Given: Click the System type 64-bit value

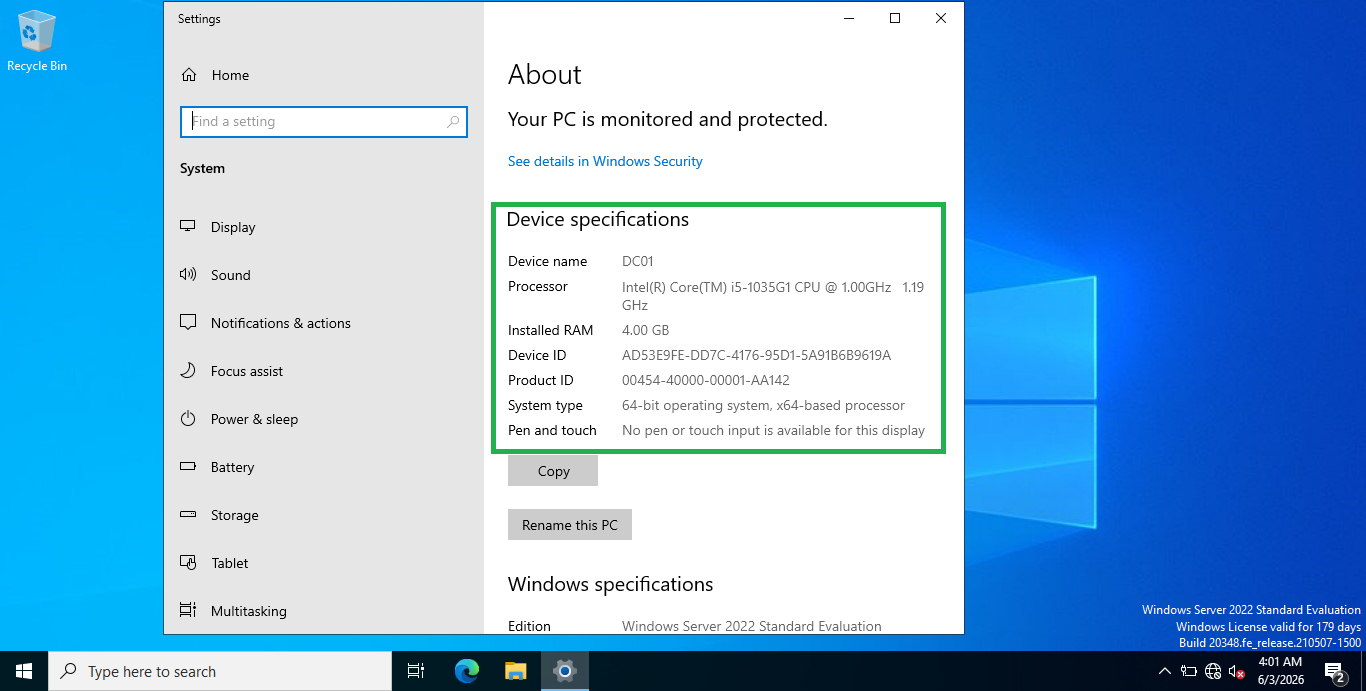Looking at the screenshot, I should coord(763,405).
